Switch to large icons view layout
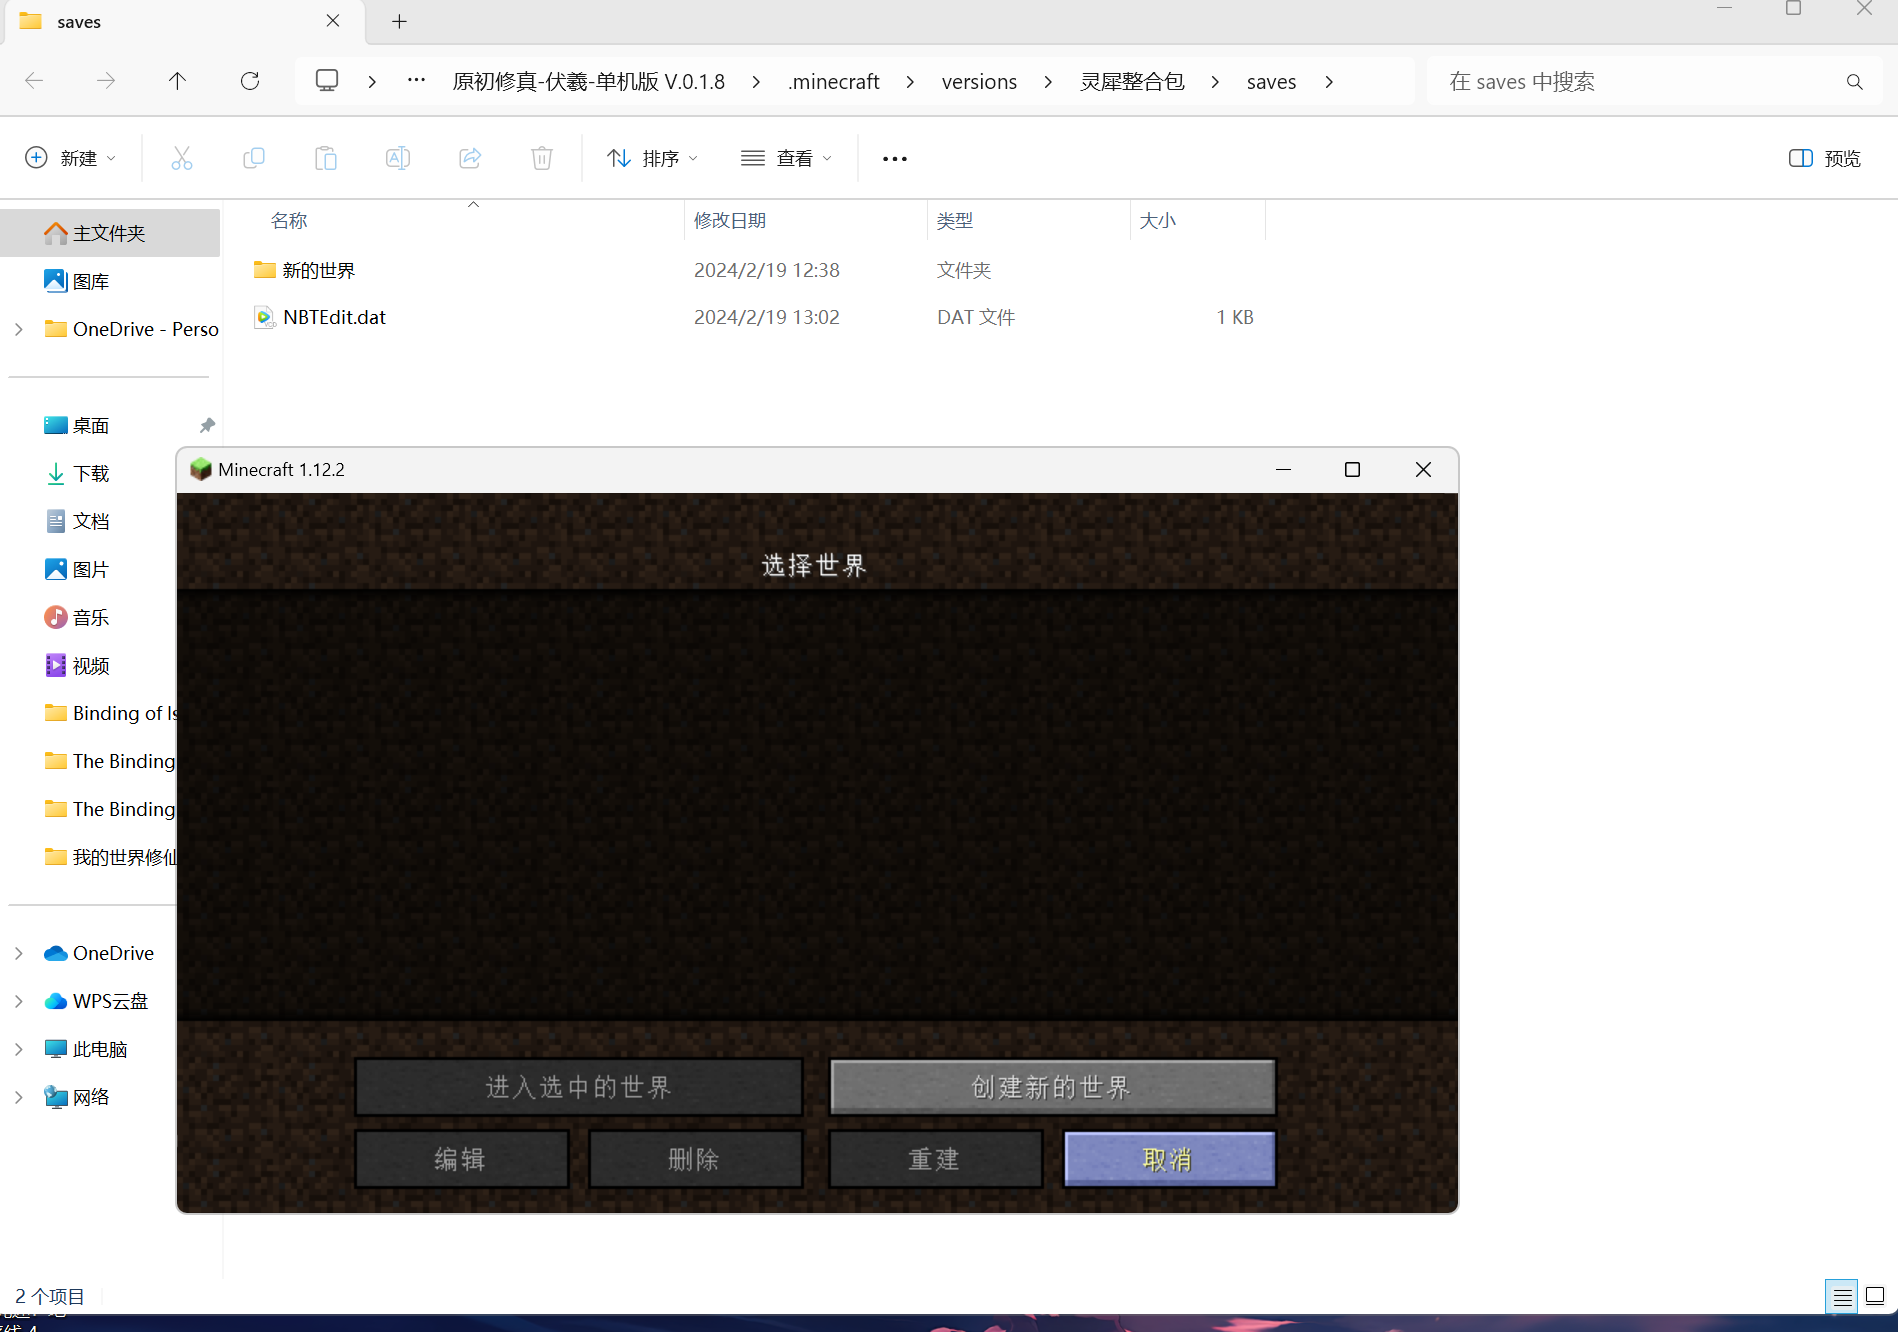The width and height of the screenshot is (1898, 1332). [1875, 1297]
